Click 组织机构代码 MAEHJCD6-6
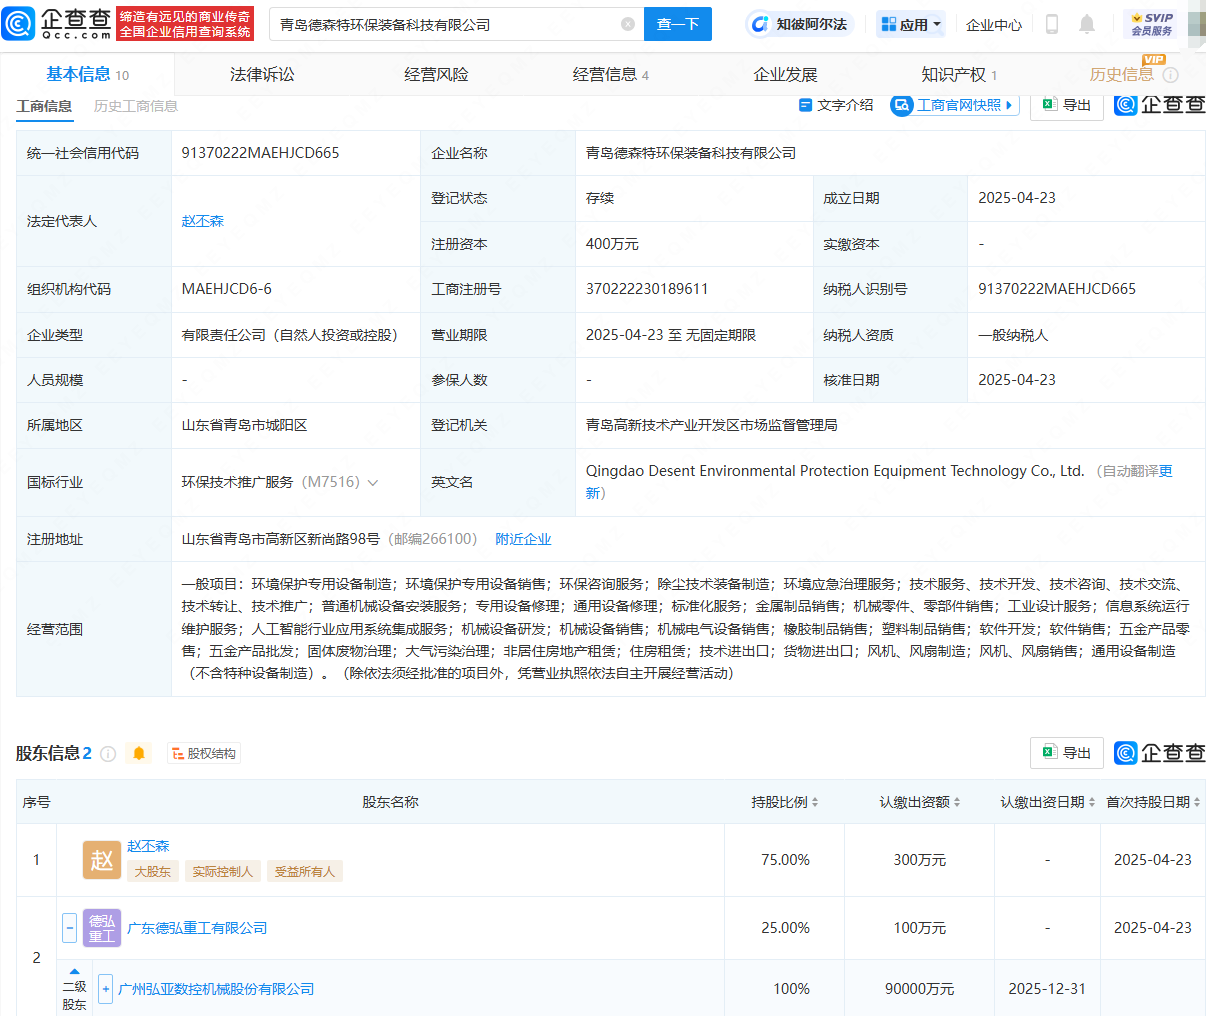This screenshot has width=1206, height=1016. pos(226,289)
